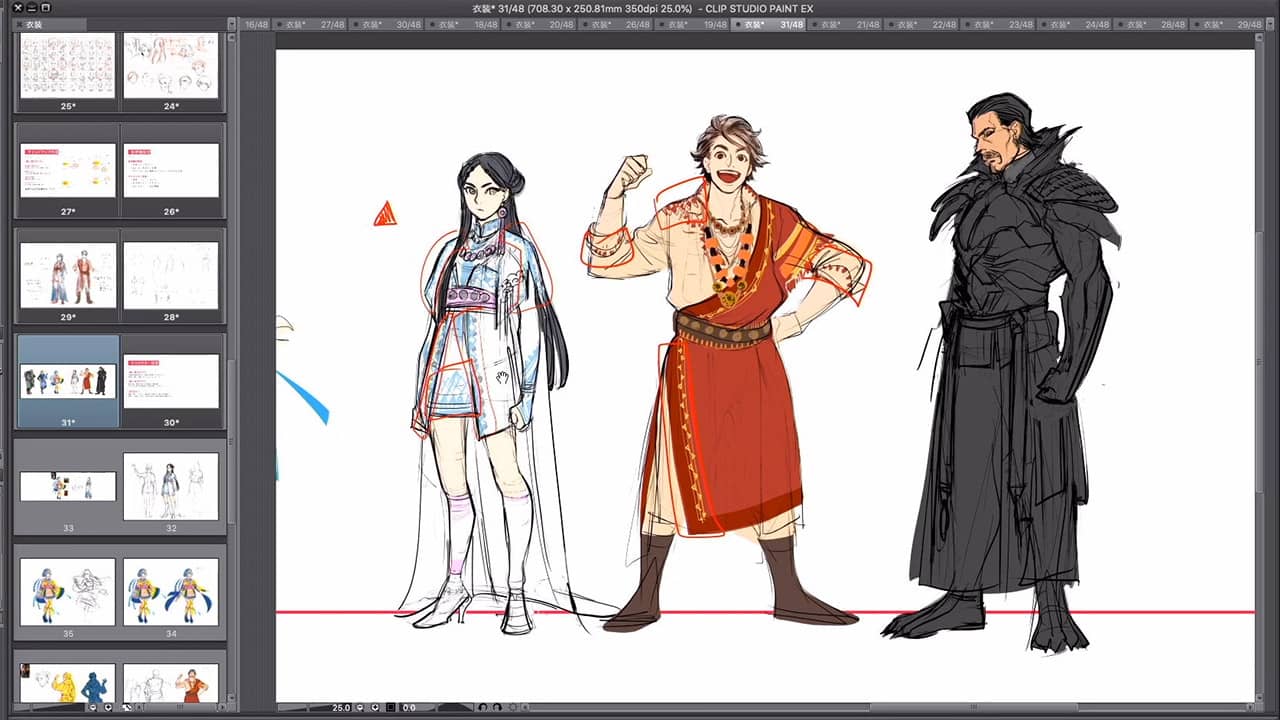Rotate canvas right with status bar icon
The image size is (1280, 720).
click(497, 708)
